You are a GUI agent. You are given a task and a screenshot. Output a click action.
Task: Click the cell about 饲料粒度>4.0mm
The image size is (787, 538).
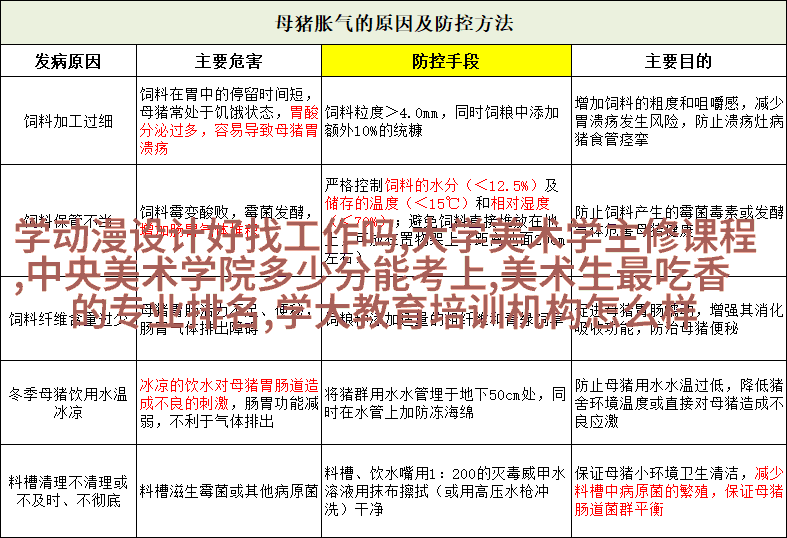coord(446,121)
